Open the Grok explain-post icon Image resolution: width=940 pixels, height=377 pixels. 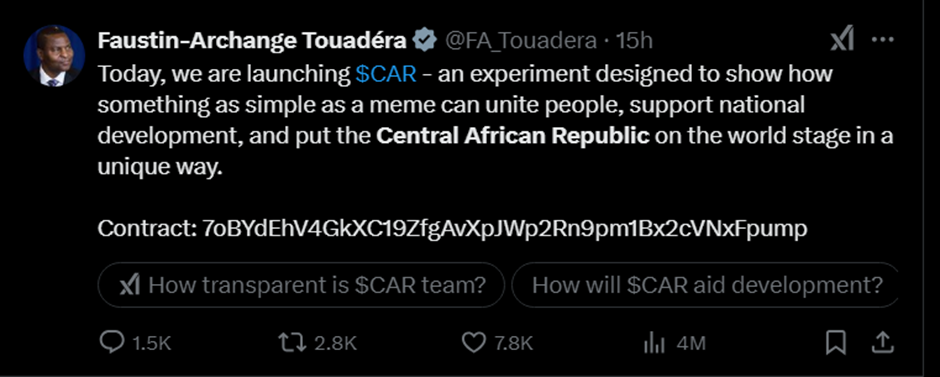click(x=842, y=41)
